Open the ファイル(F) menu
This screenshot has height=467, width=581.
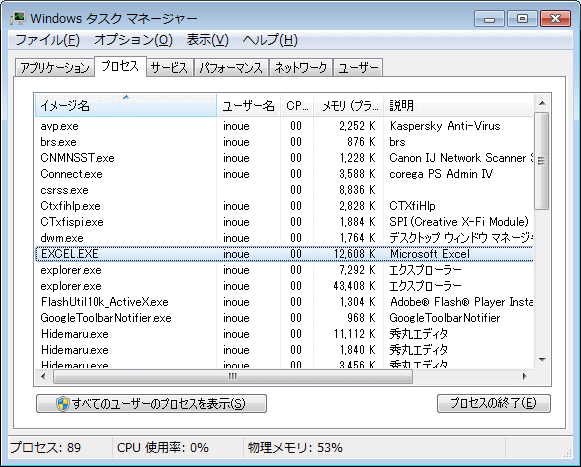[x=48, y=40]
